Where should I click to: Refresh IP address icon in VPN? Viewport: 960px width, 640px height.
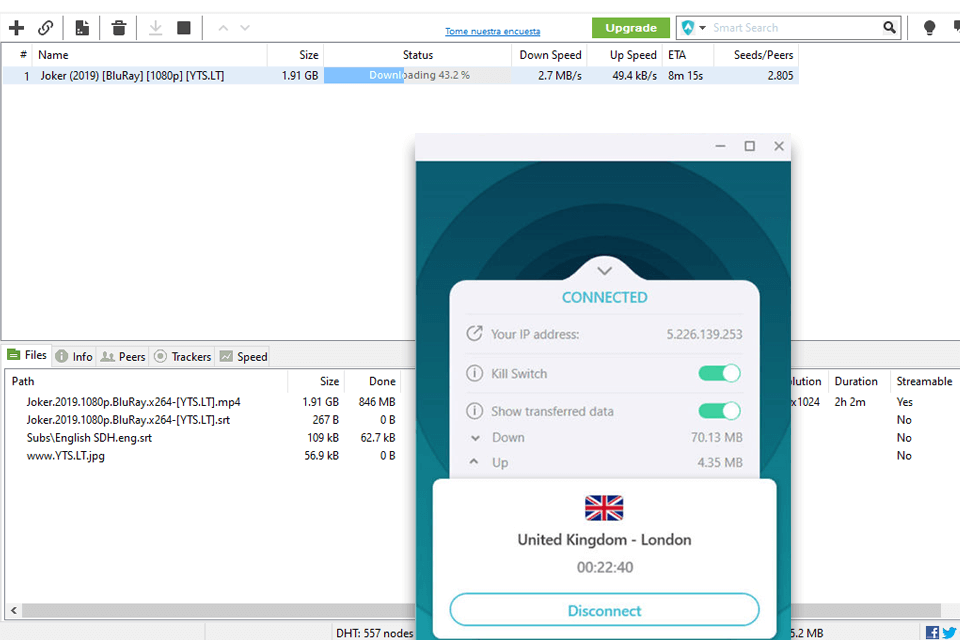474,333
